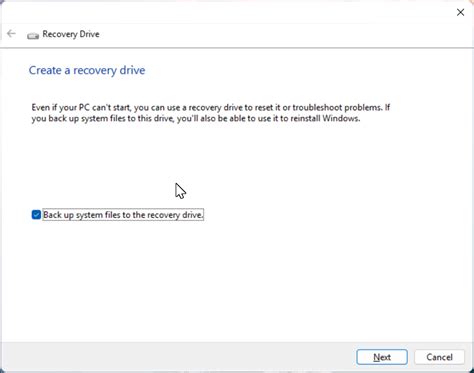The image size is (474, 373).
Task: Click the 'Create a recovery drive' heading
Action: point(87,70)
